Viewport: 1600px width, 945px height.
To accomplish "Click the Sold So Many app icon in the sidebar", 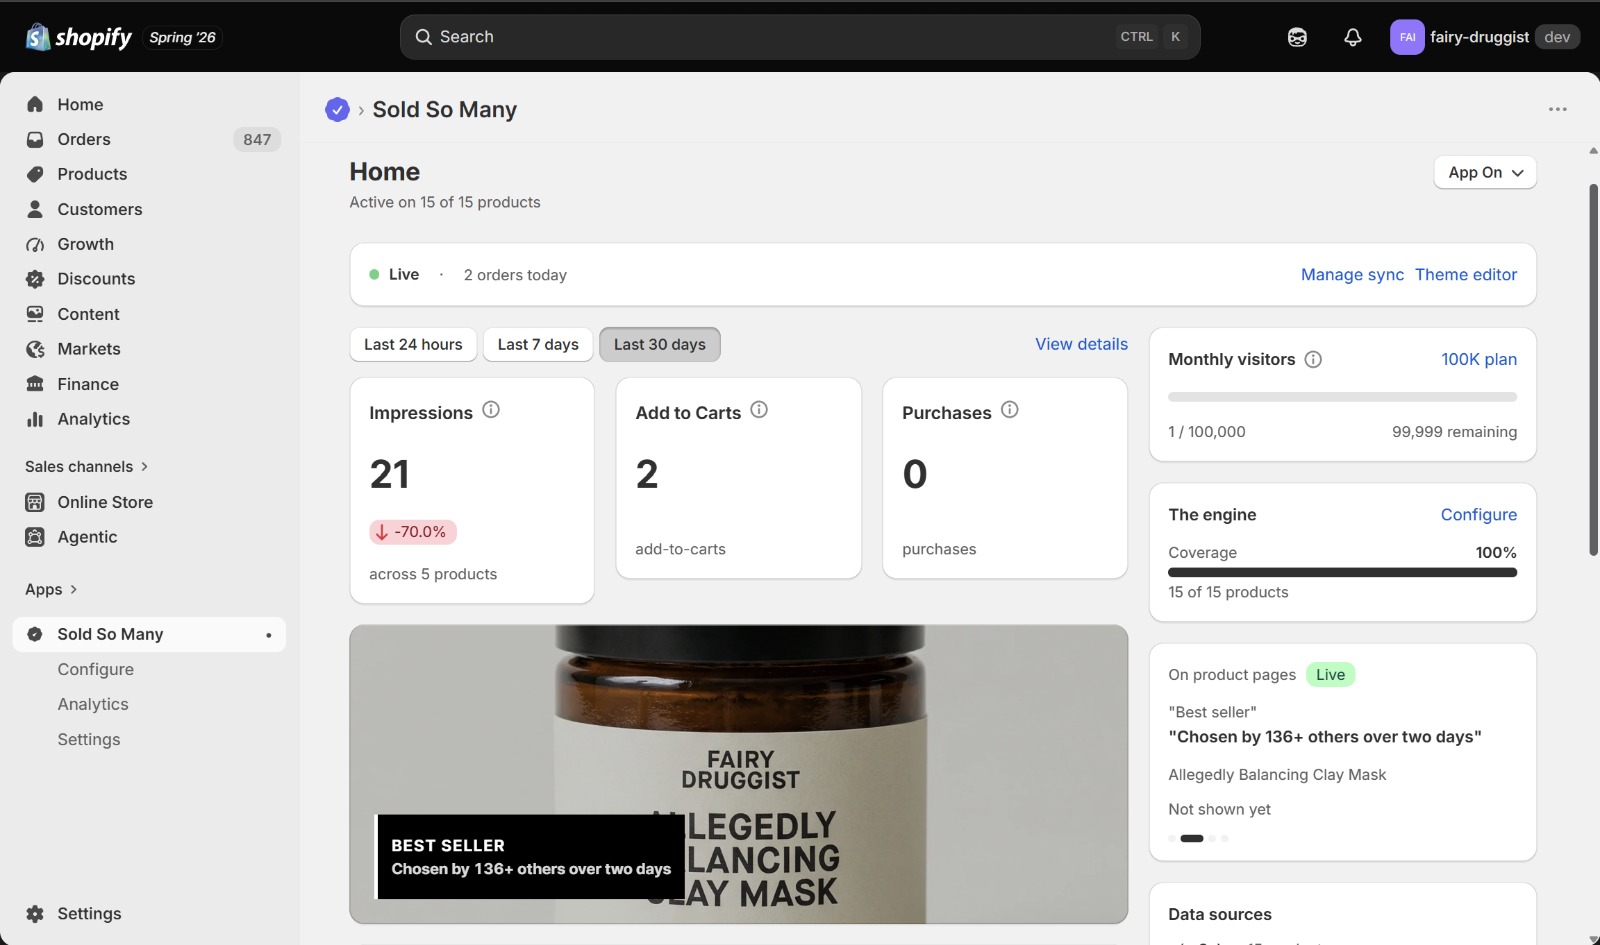I will coord(35,634).
